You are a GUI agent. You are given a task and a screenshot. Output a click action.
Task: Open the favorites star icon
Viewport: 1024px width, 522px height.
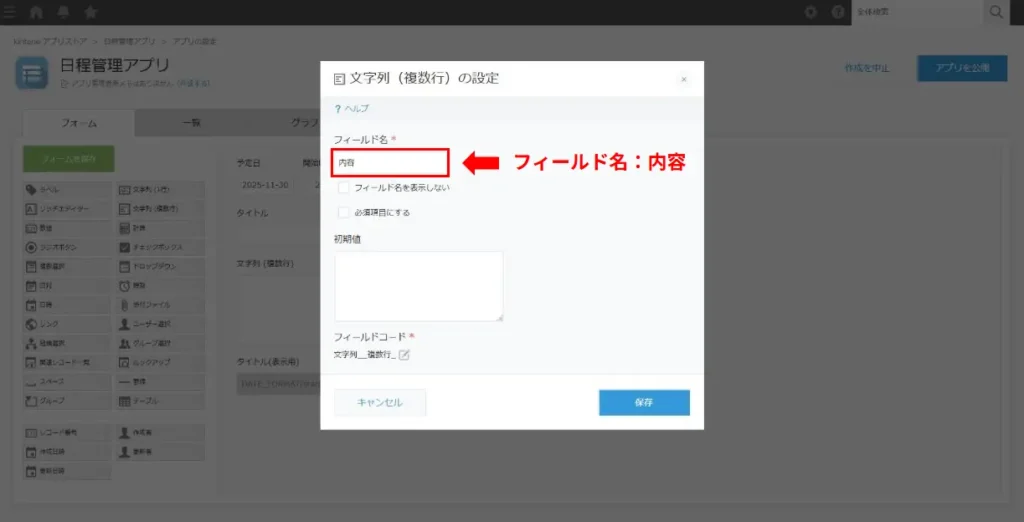click(x=91, y=12)
